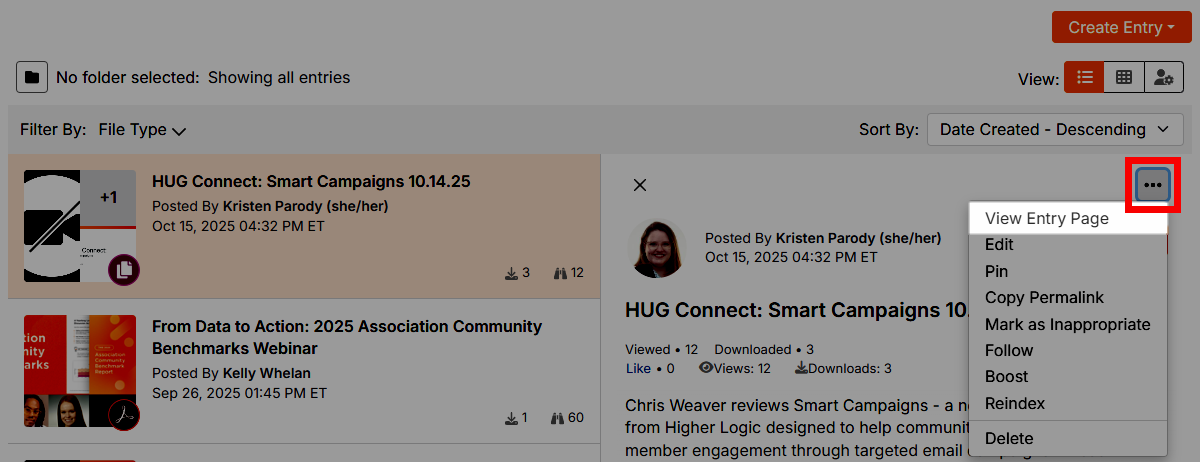
Task: Select View Entry Page from menu
Action: pos(1046,219)
